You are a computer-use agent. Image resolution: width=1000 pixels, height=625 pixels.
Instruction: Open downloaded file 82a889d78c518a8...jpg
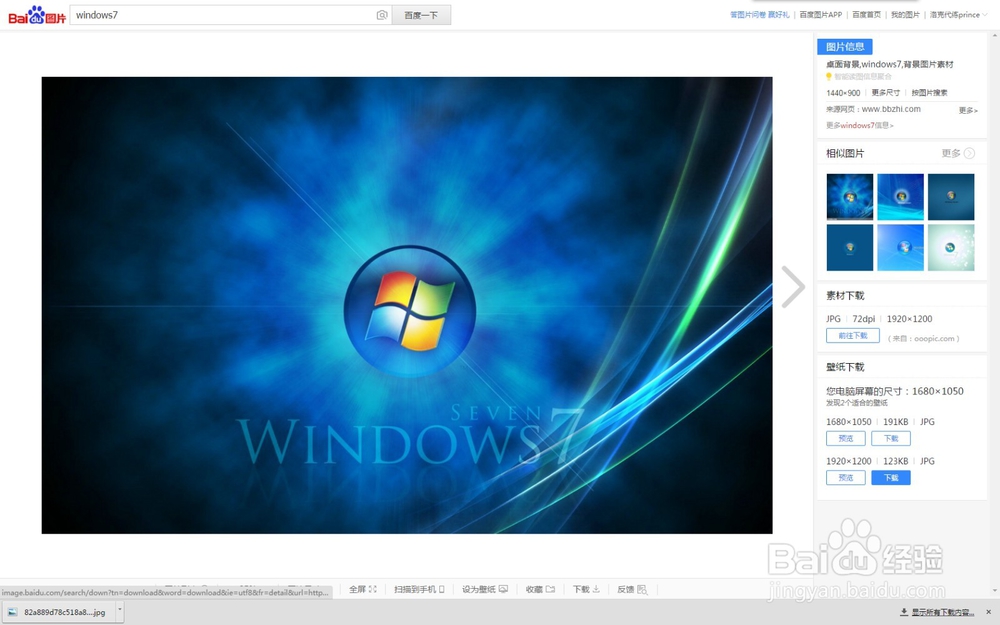[57, 612]
